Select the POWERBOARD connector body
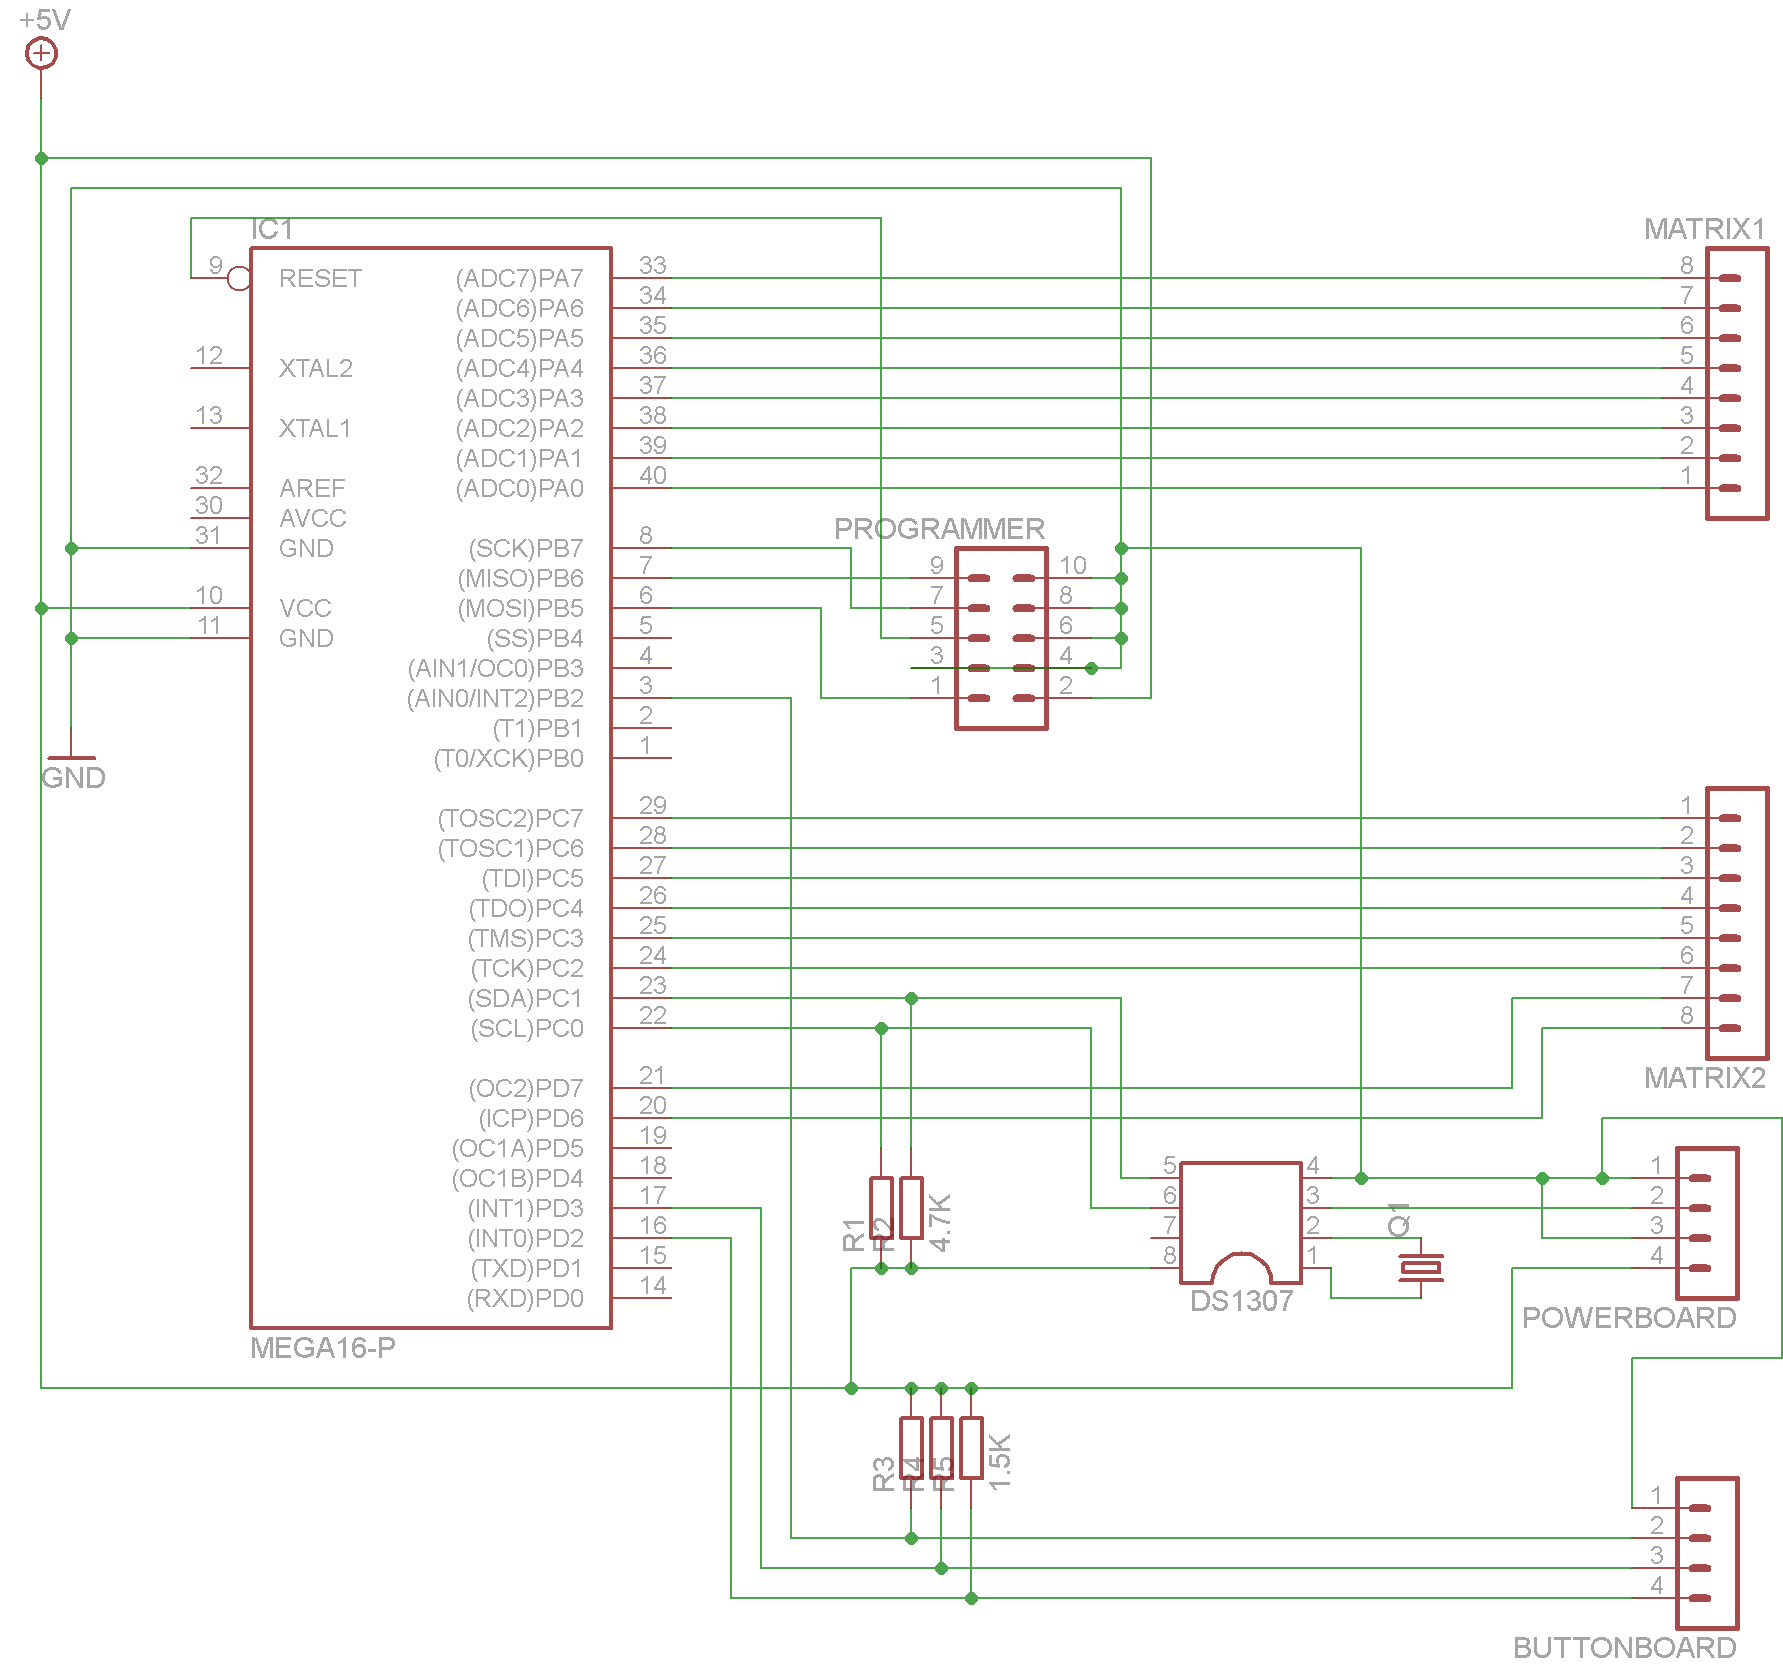Viewport: 1783px width, 1676px height. coord(1707,1223)
